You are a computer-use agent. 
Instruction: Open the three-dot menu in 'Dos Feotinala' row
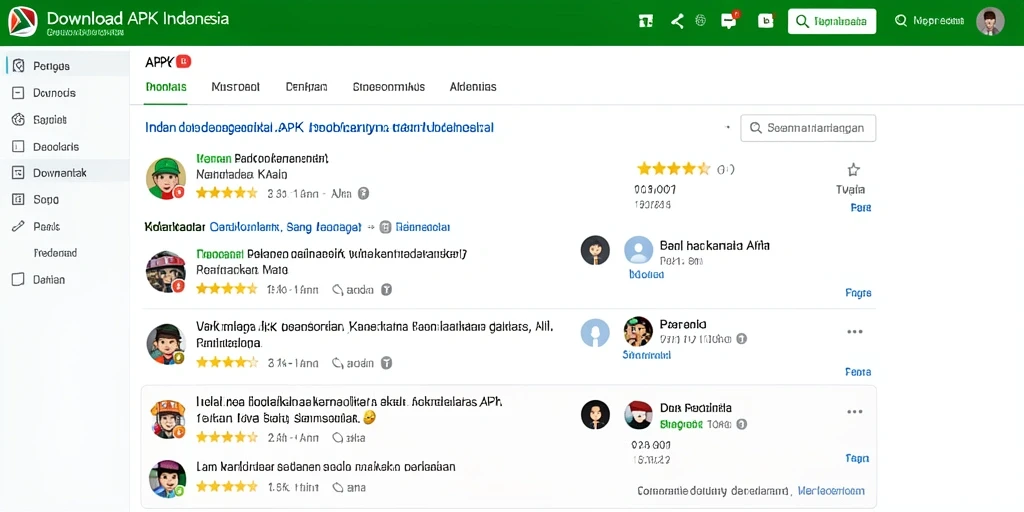pos(855,411)
